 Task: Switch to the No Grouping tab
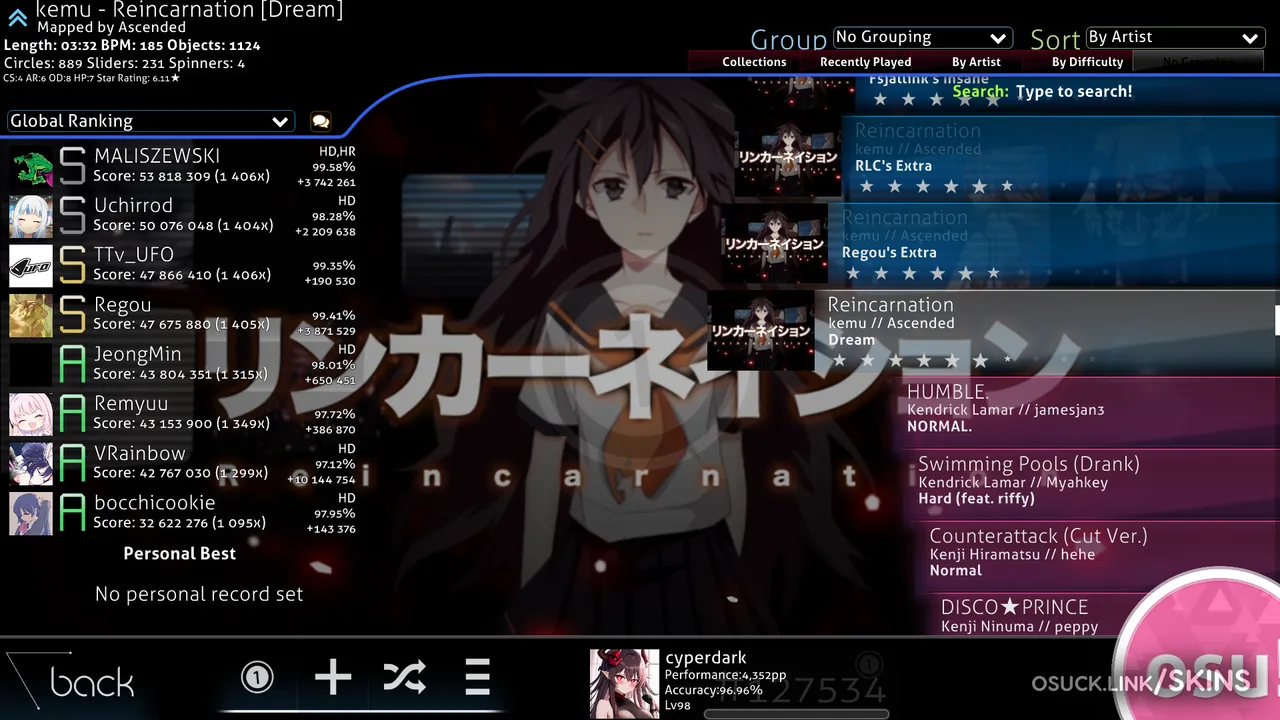tap(1198, 61)
